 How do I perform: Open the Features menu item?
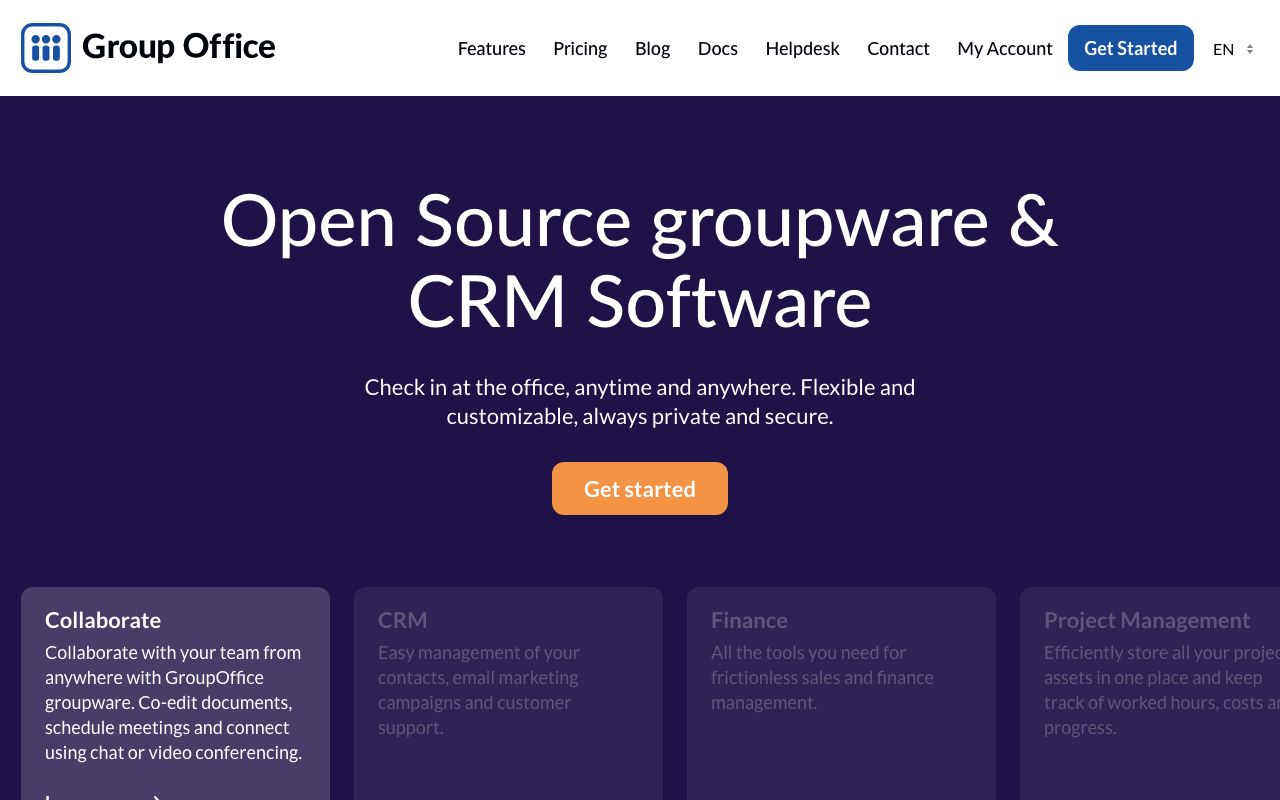pyautogui.click(x=491, y=48)
